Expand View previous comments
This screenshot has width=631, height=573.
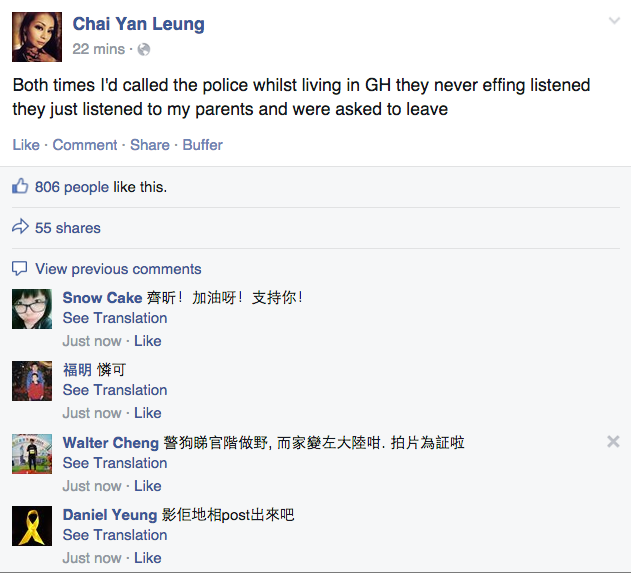(x=118, y=269)
